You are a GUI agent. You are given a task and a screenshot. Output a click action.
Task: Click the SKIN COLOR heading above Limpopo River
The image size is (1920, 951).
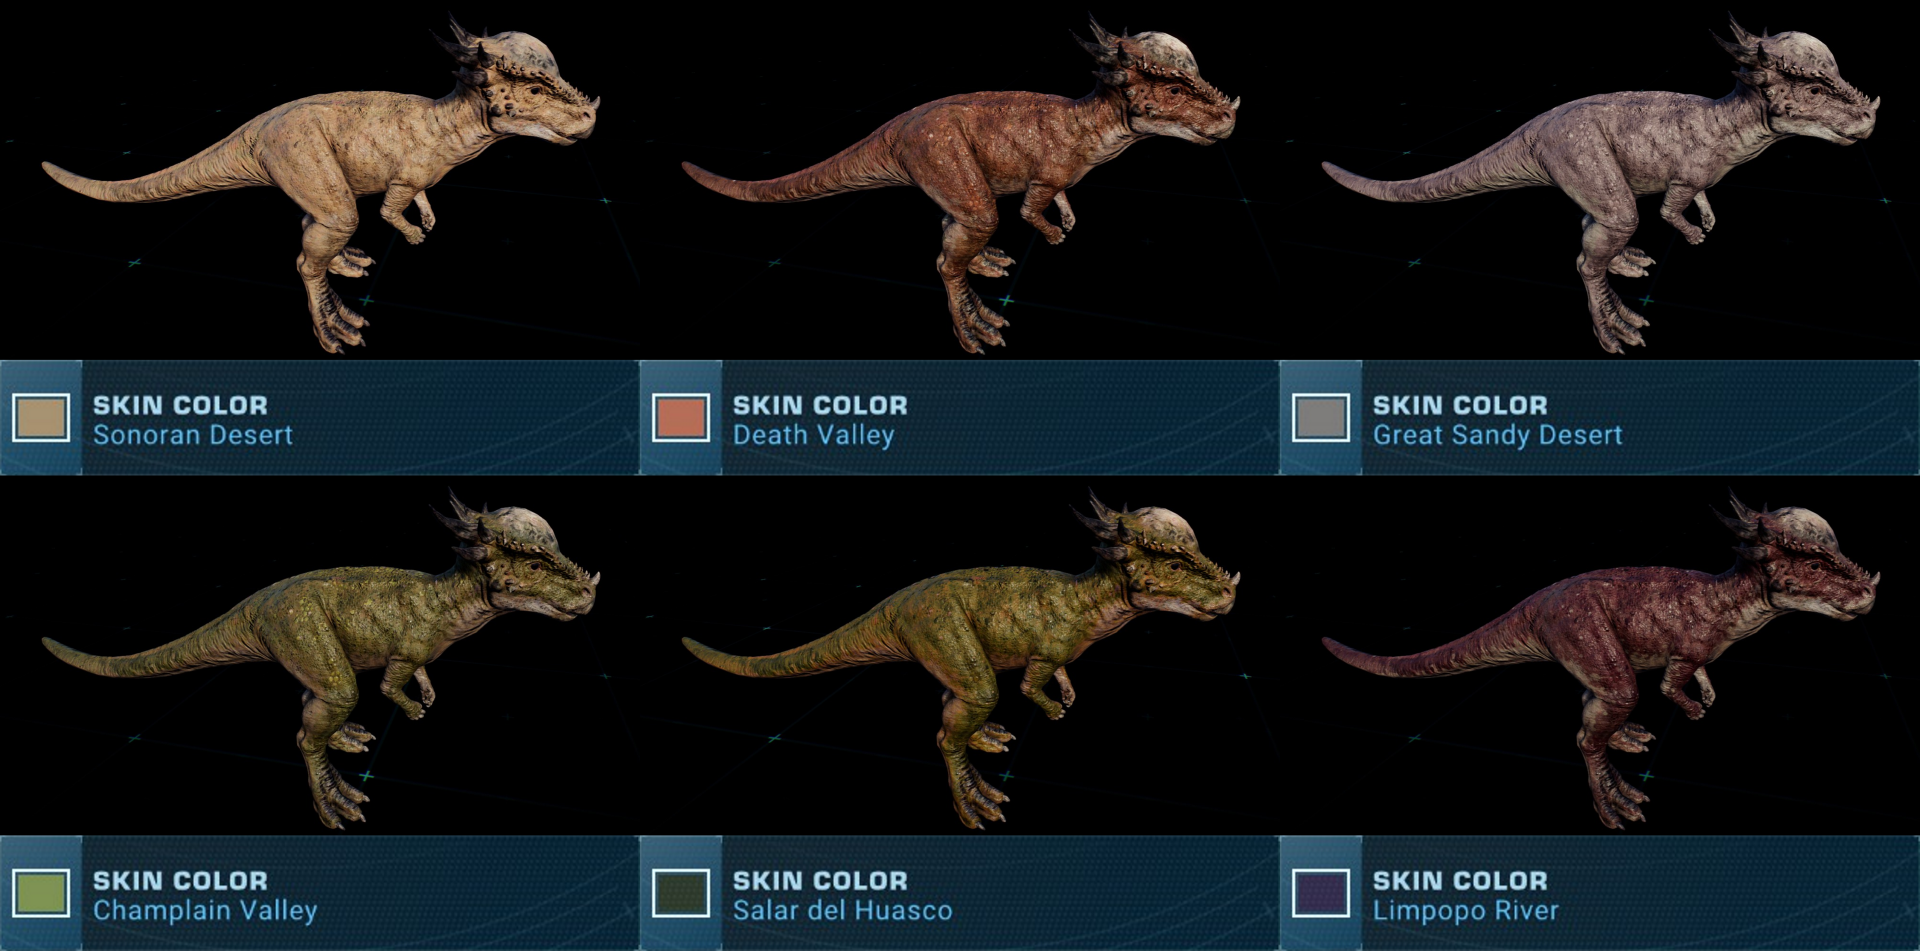click(1460, 880)
